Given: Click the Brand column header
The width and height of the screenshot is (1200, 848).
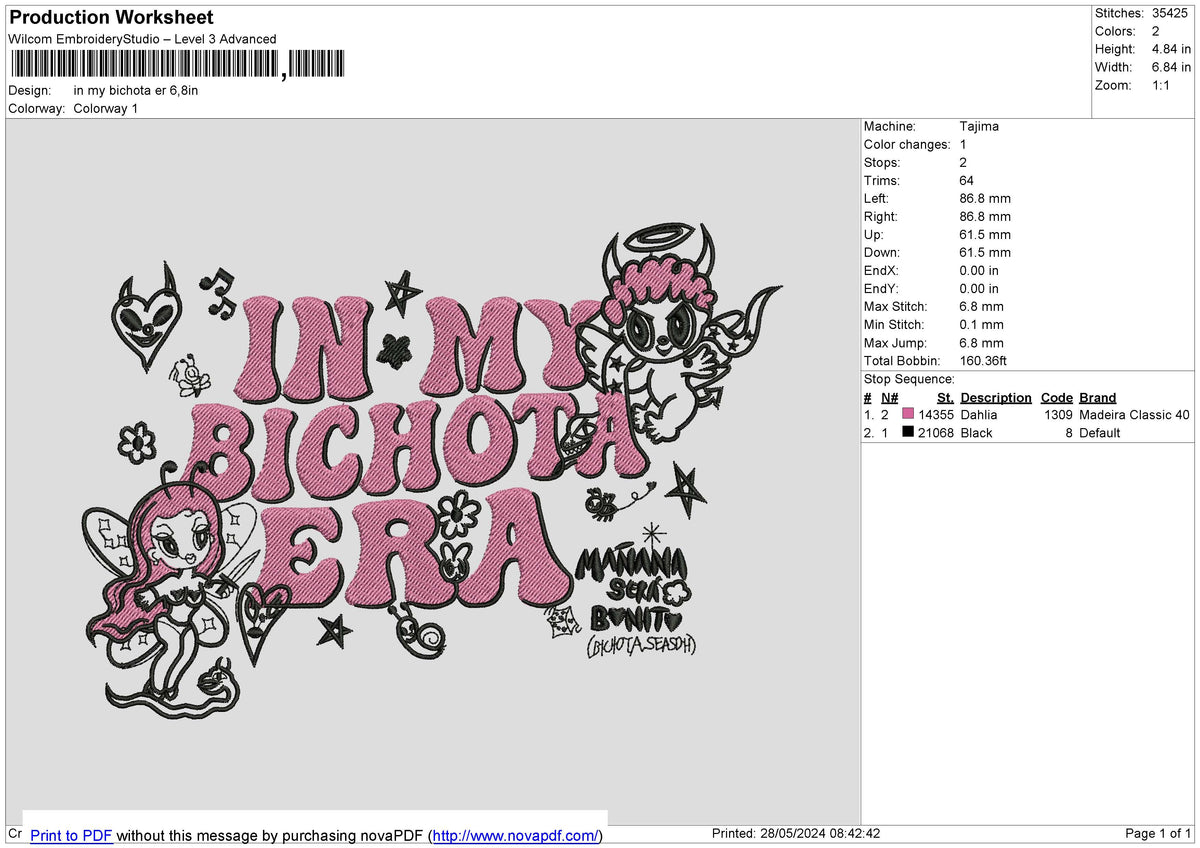Looking at the screenshot, I should [x=1098, y=398].
